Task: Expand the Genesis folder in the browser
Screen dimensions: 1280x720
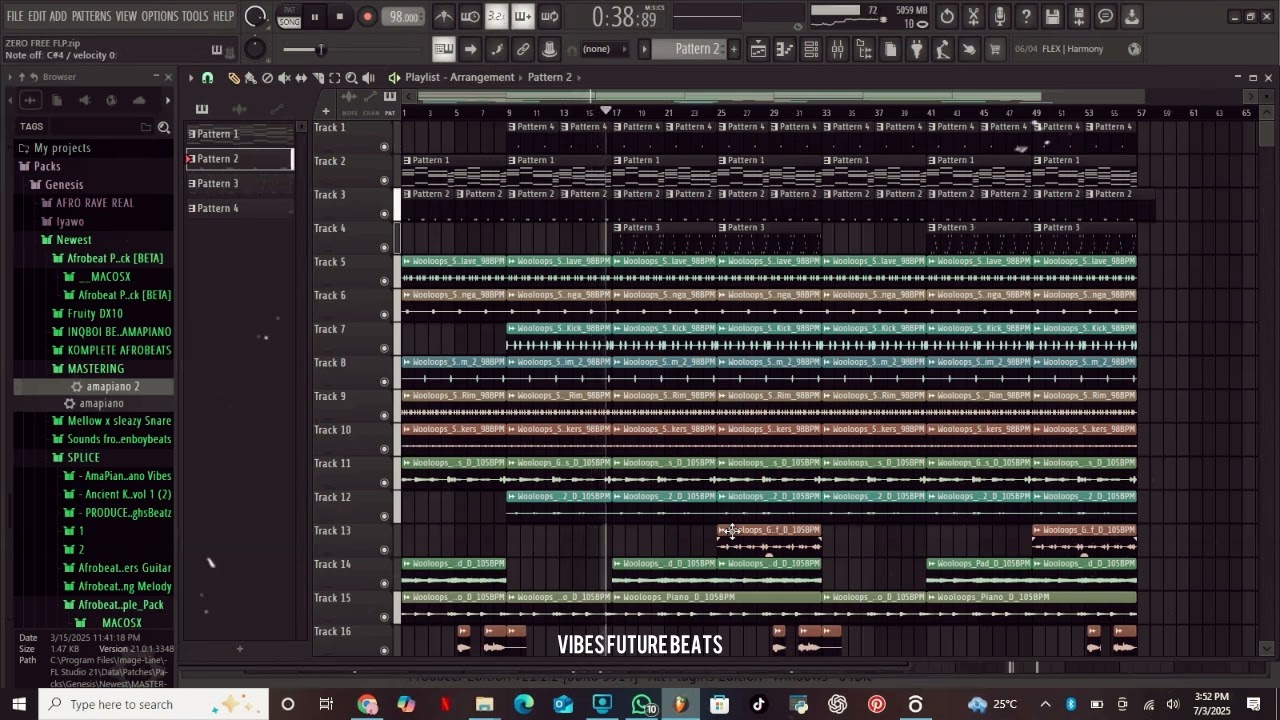Action: 64,185
